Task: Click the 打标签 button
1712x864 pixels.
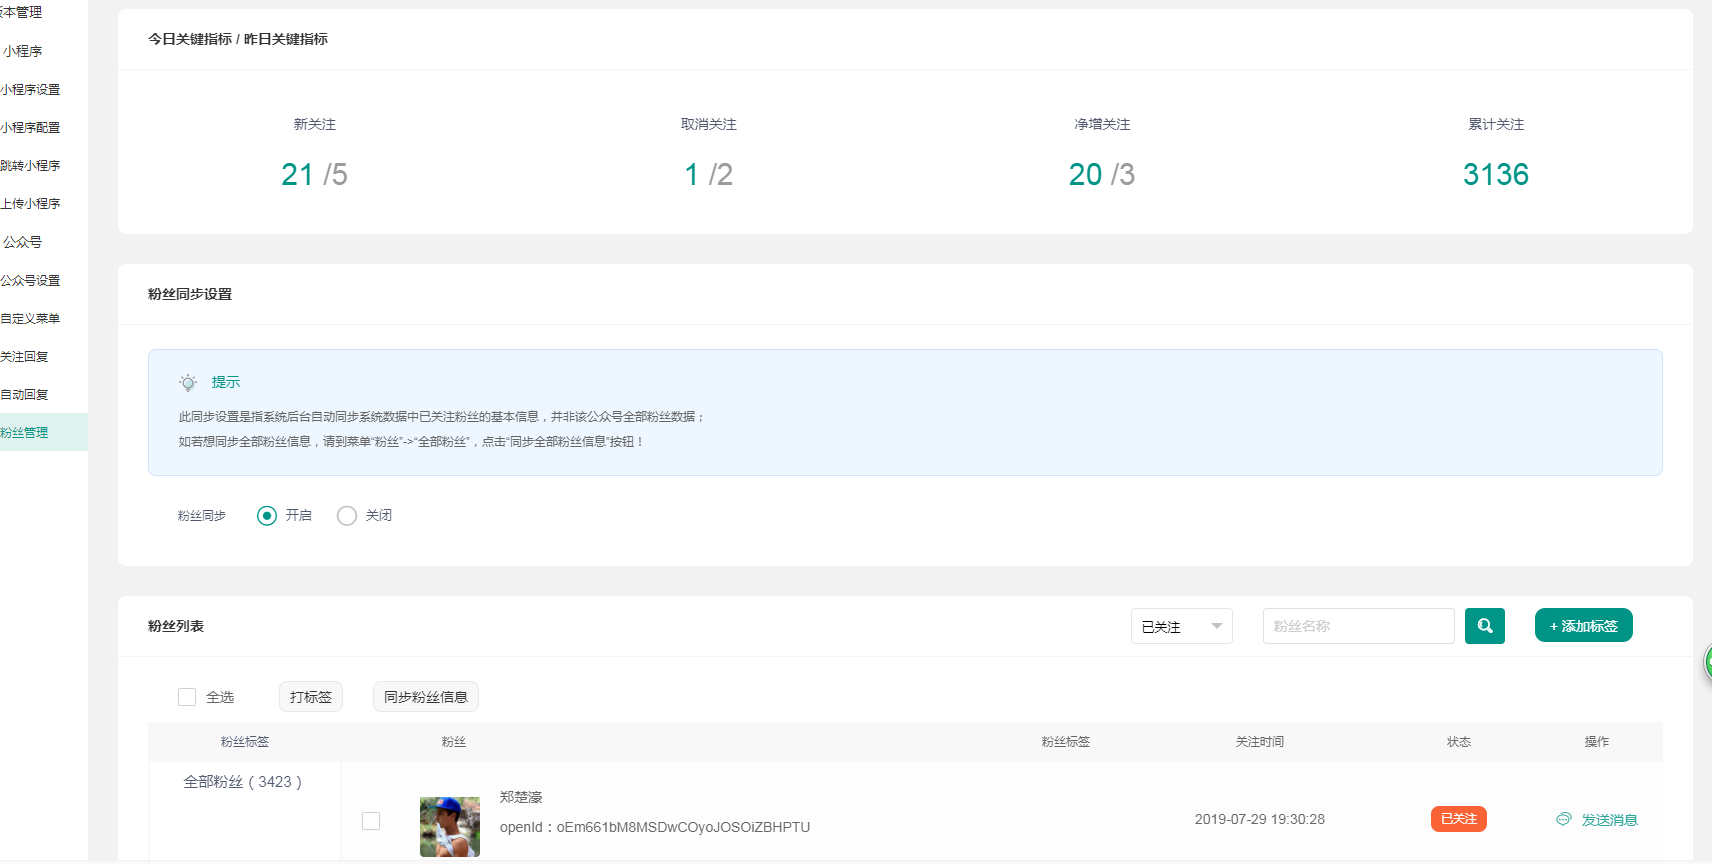Action: (x=310, y=697)
